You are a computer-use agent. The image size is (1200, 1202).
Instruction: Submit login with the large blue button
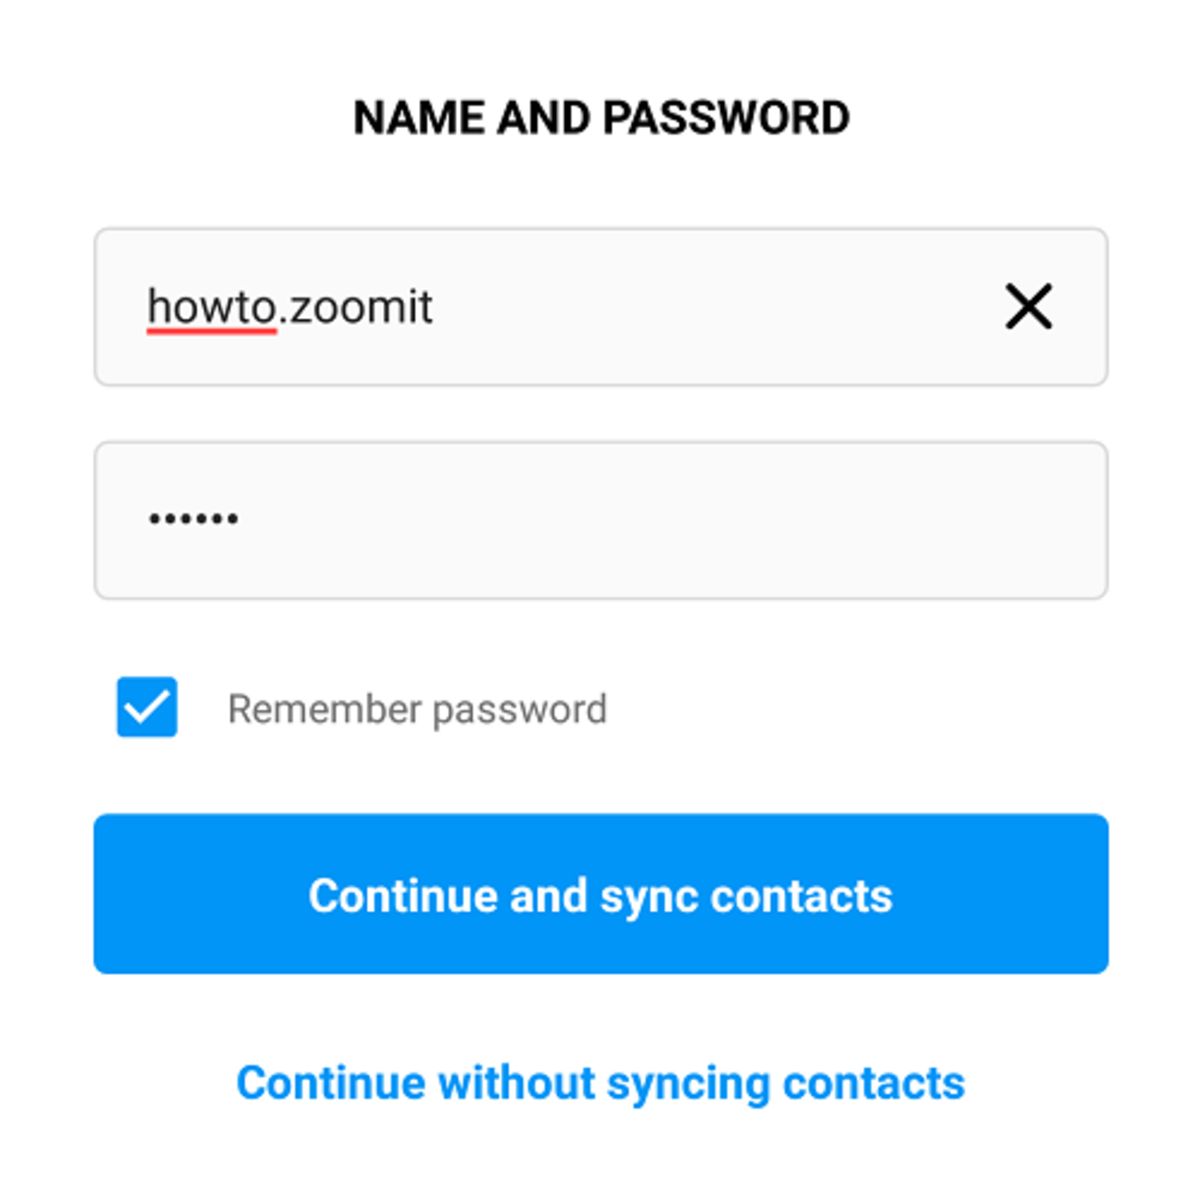(x=601, y=894)
